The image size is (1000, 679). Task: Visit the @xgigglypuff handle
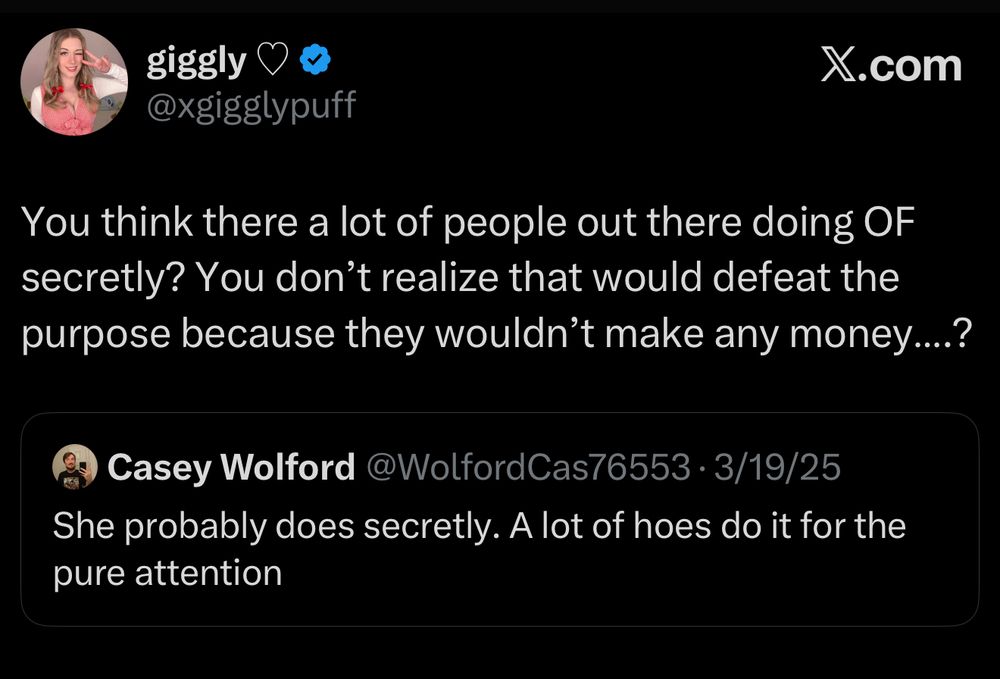(250, 105)
